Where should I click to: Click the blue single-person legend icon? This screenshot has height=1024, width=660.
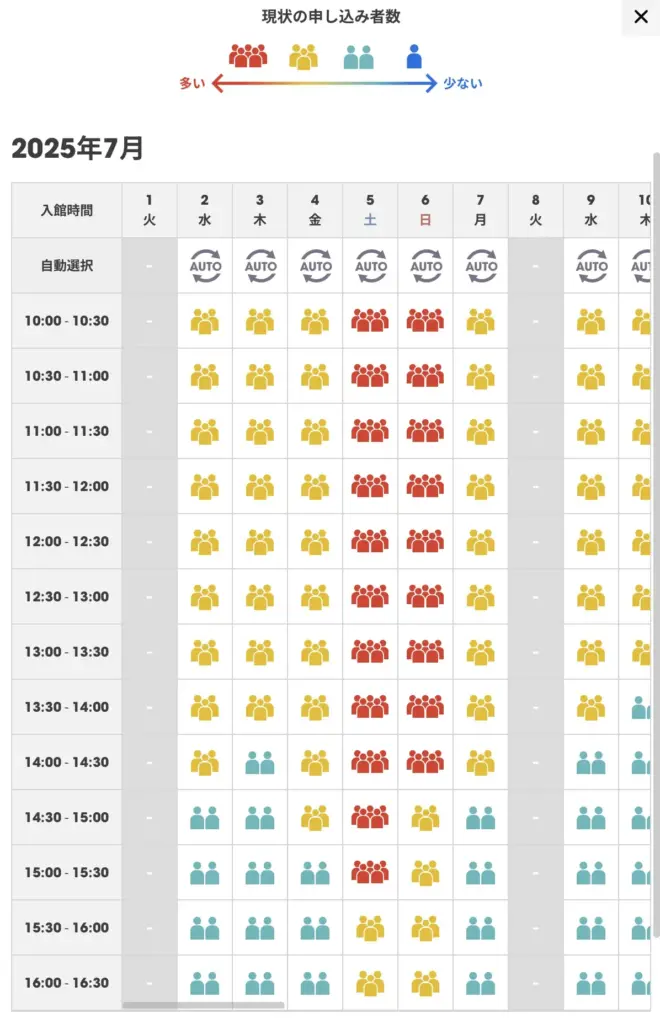[414, 57]
